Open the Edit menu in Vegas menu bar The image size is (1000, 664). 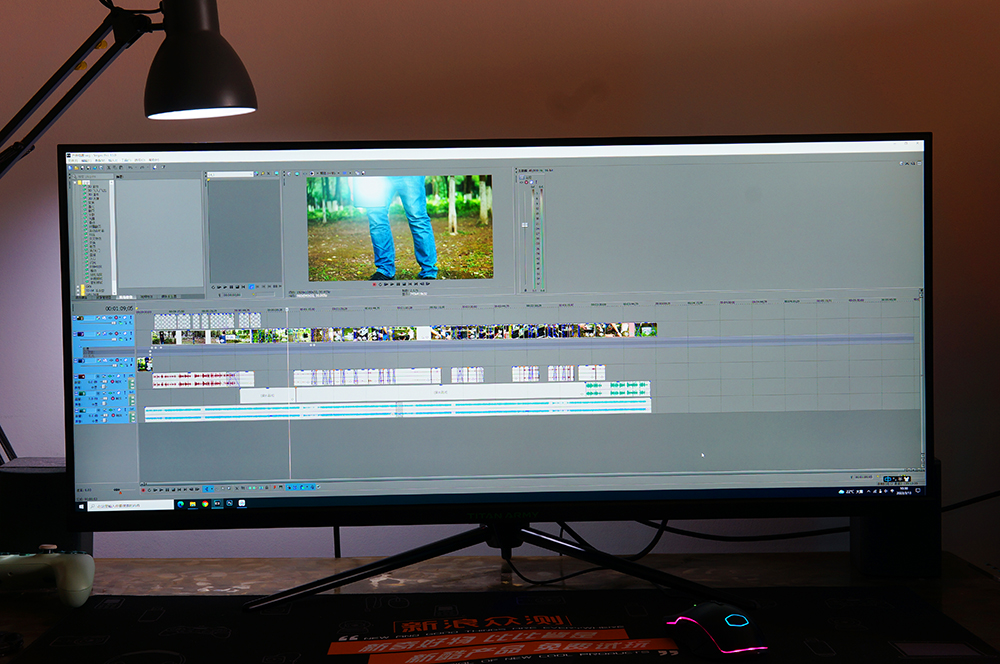pos(87,160)
